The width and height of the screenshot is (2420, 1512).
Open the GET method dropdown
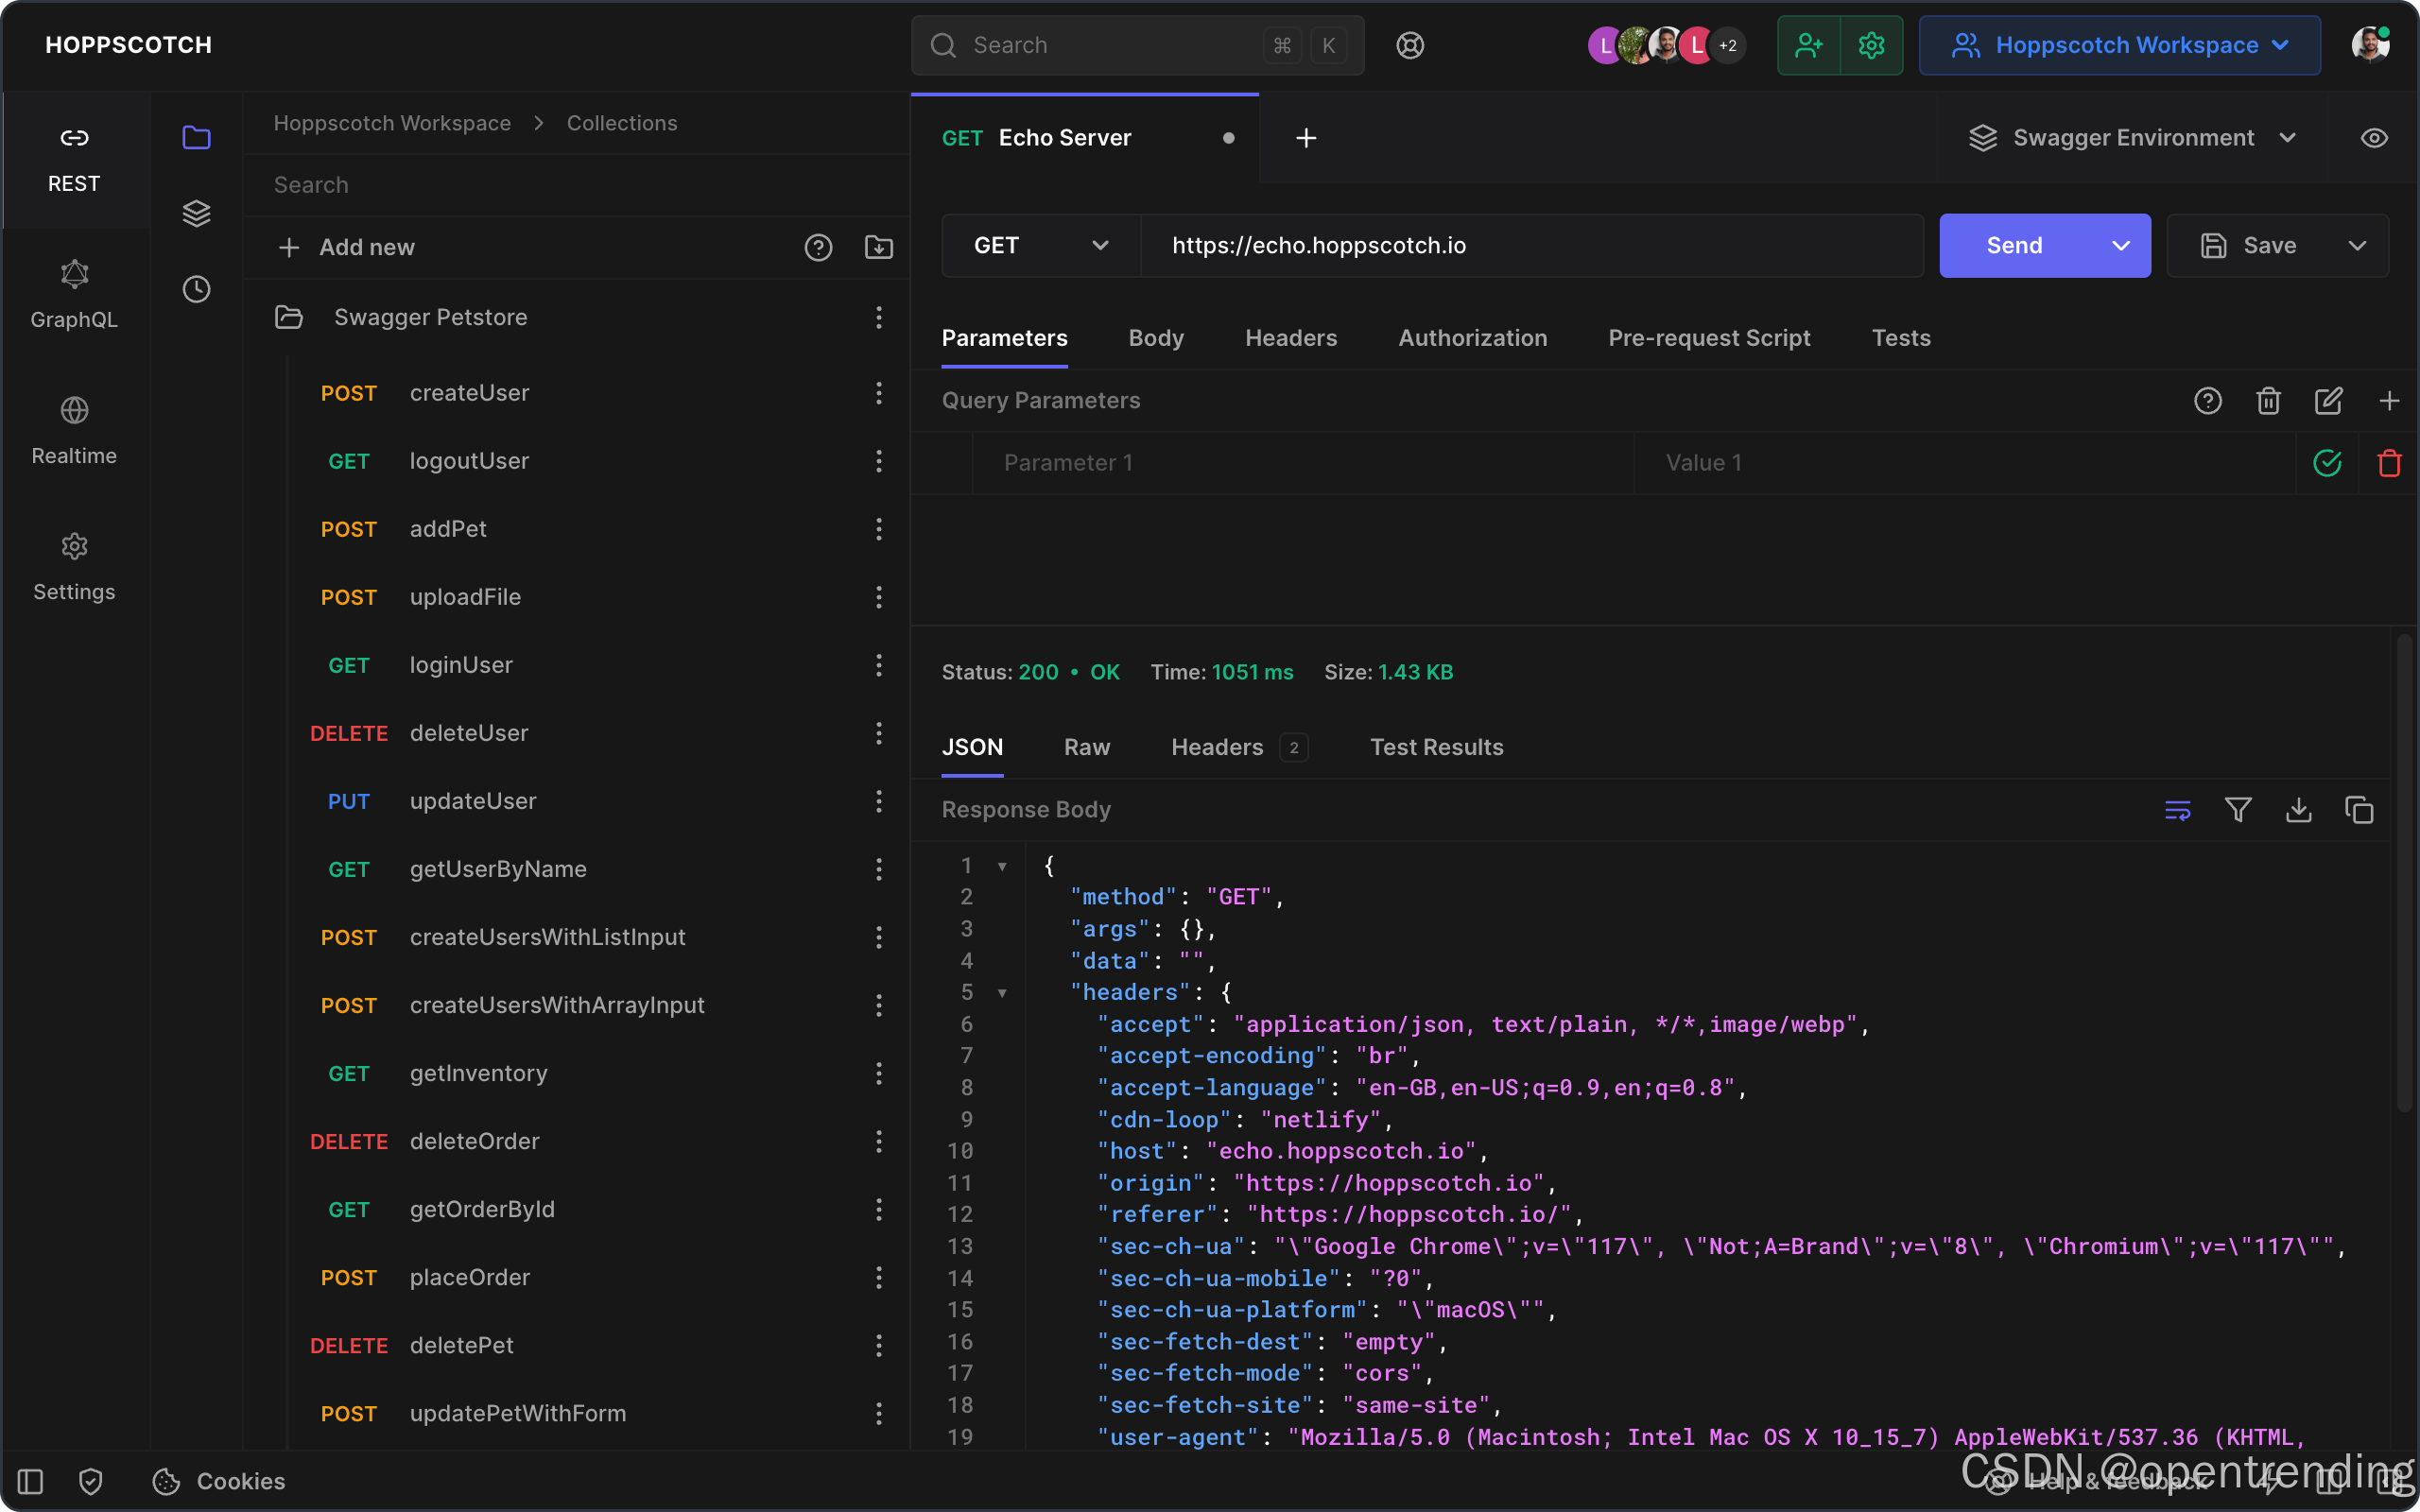coord(1040,246)
